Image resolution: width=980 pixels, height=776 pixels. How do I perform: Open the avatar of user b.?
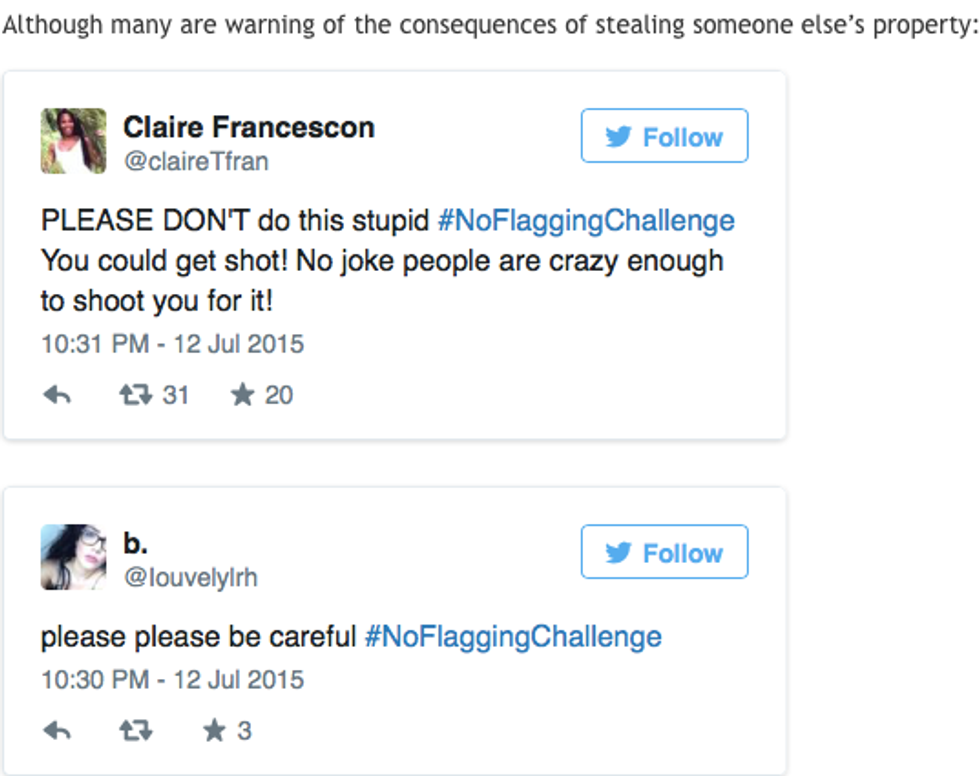pyautogui.click(x=73, y=557)
